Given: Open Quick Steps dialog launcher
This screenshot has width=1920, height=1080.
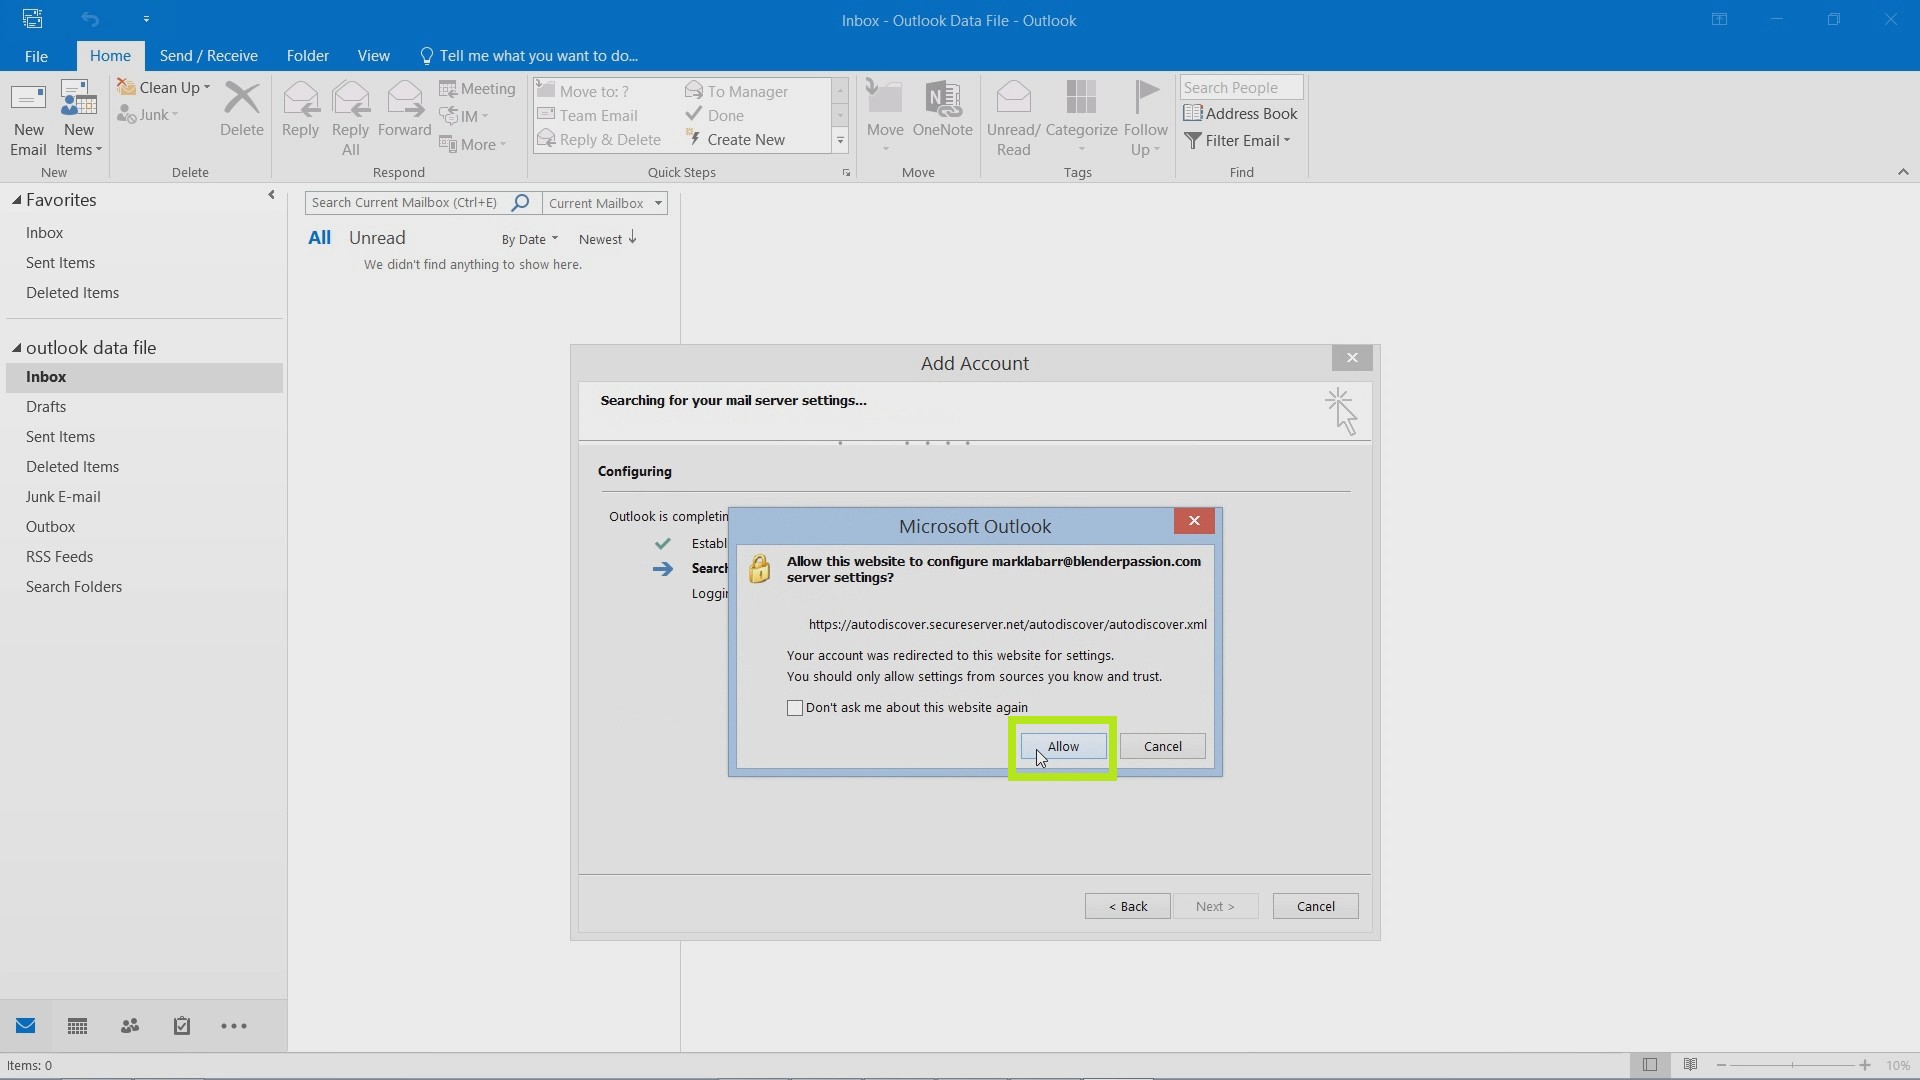Looking at the screenshot, I should point(846,173).
